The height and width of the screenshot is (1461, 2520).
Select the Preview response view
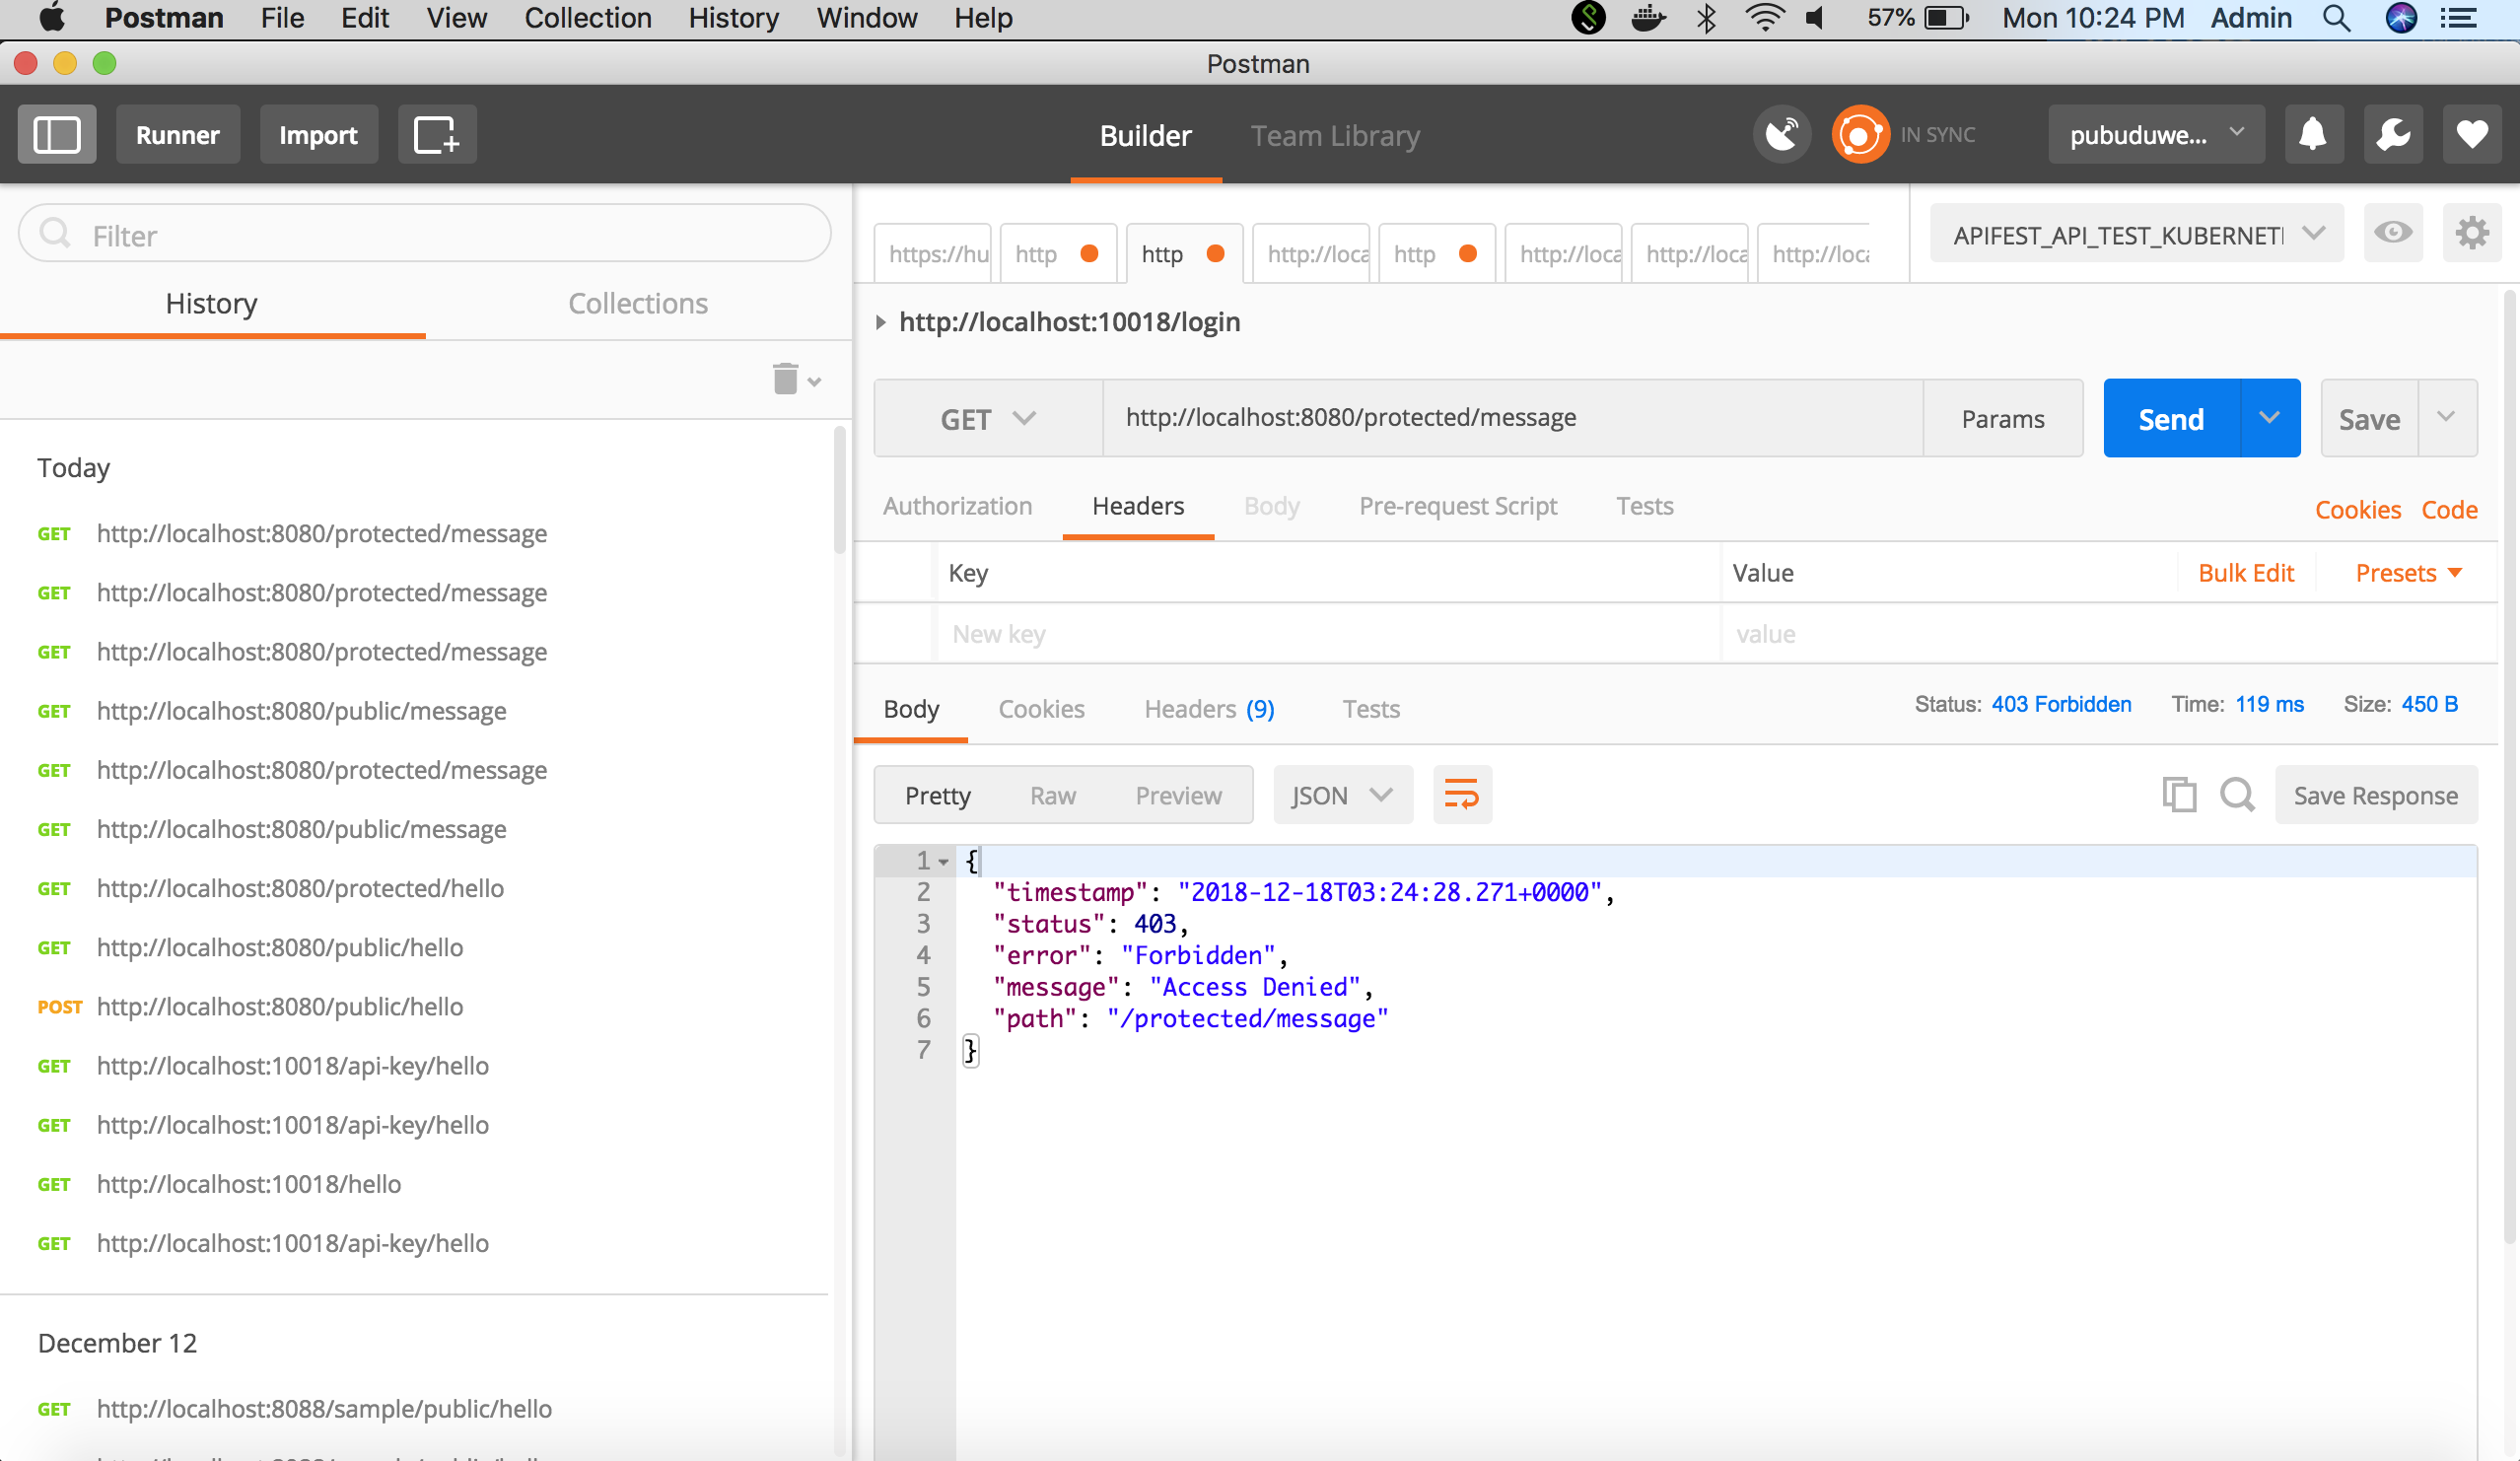1178,795
